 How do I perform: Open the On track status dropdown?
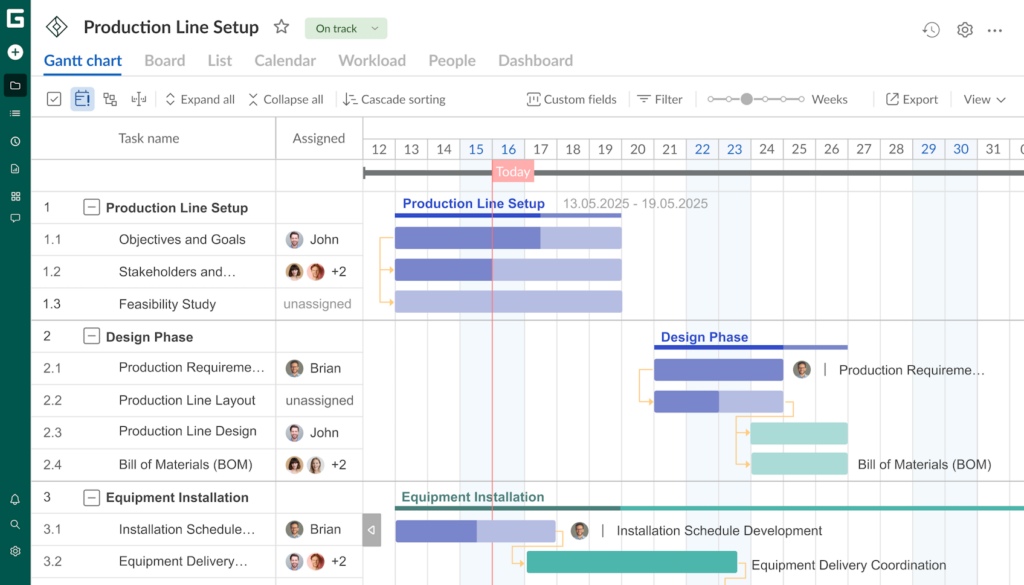pyautogui.click(x=346, y=29)
